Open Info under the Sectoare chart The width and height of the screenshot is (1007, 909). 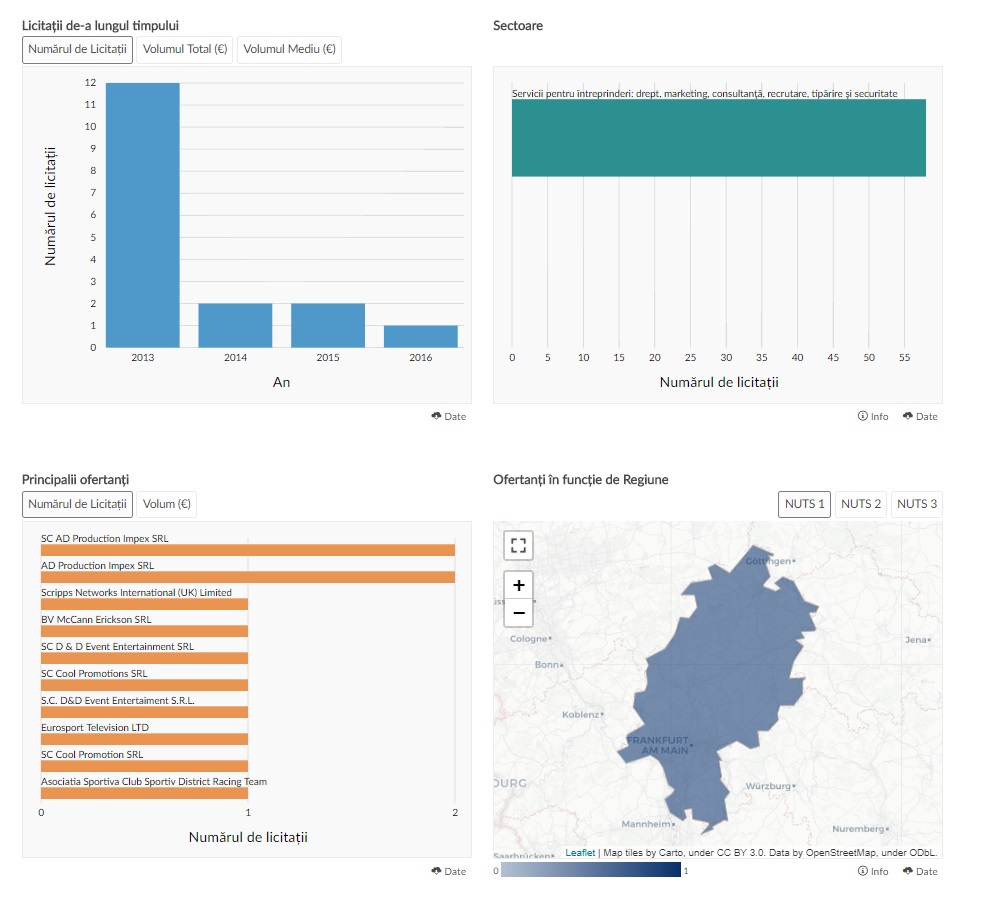point(873,416)
